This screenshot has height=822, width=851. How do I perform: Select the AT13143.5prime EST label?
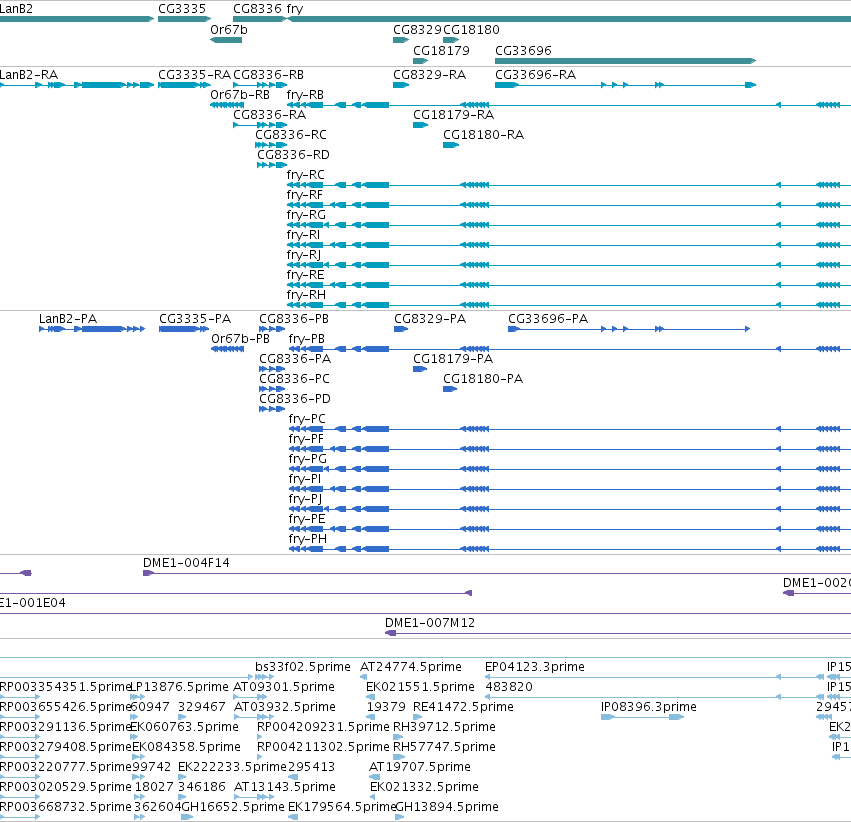(x=285, y=787)
